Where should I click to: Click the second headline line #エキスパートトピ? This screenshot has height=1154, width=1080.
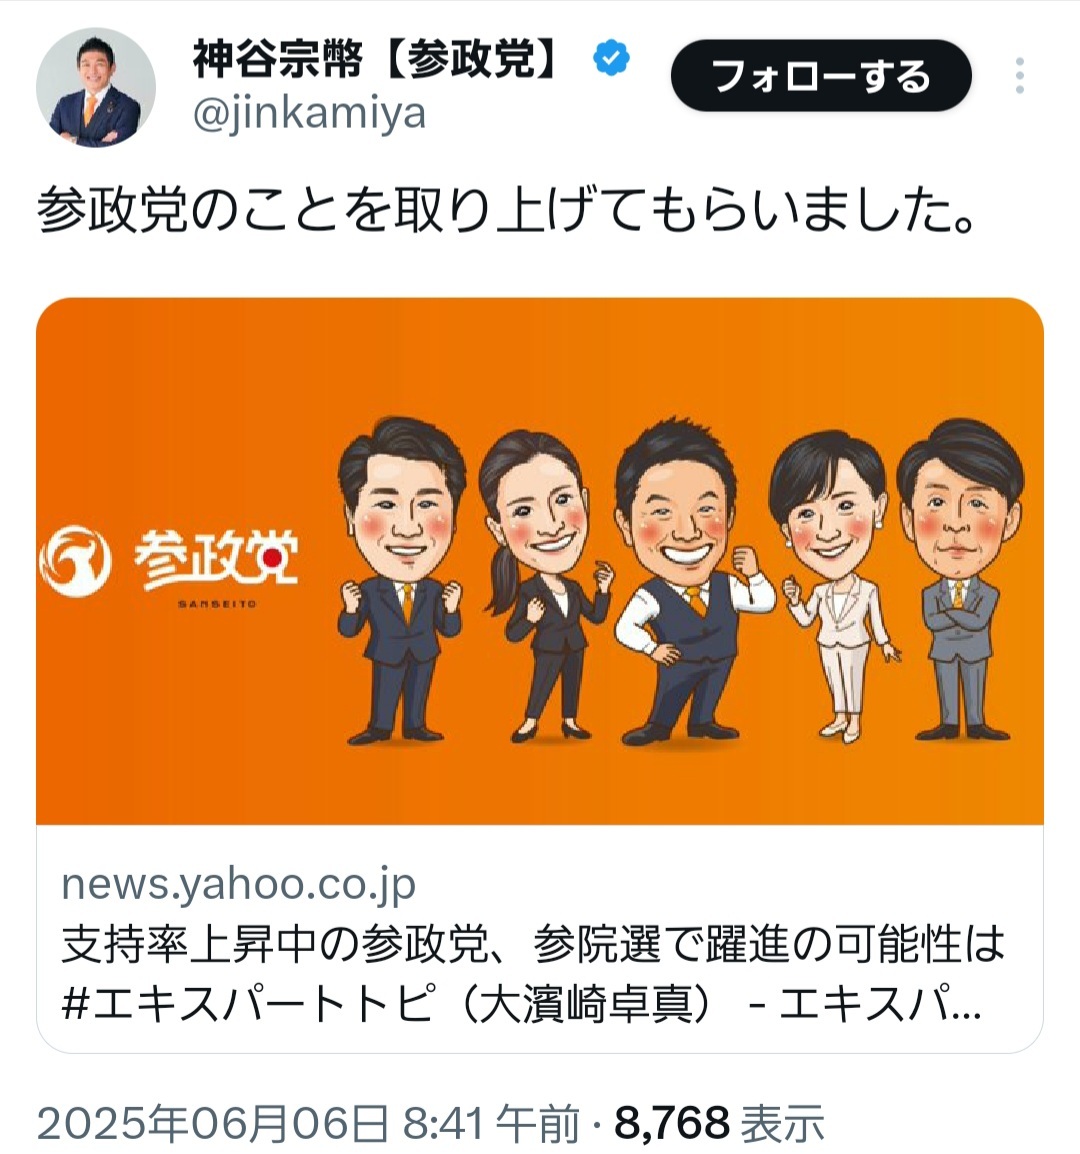coord(522,1003)
